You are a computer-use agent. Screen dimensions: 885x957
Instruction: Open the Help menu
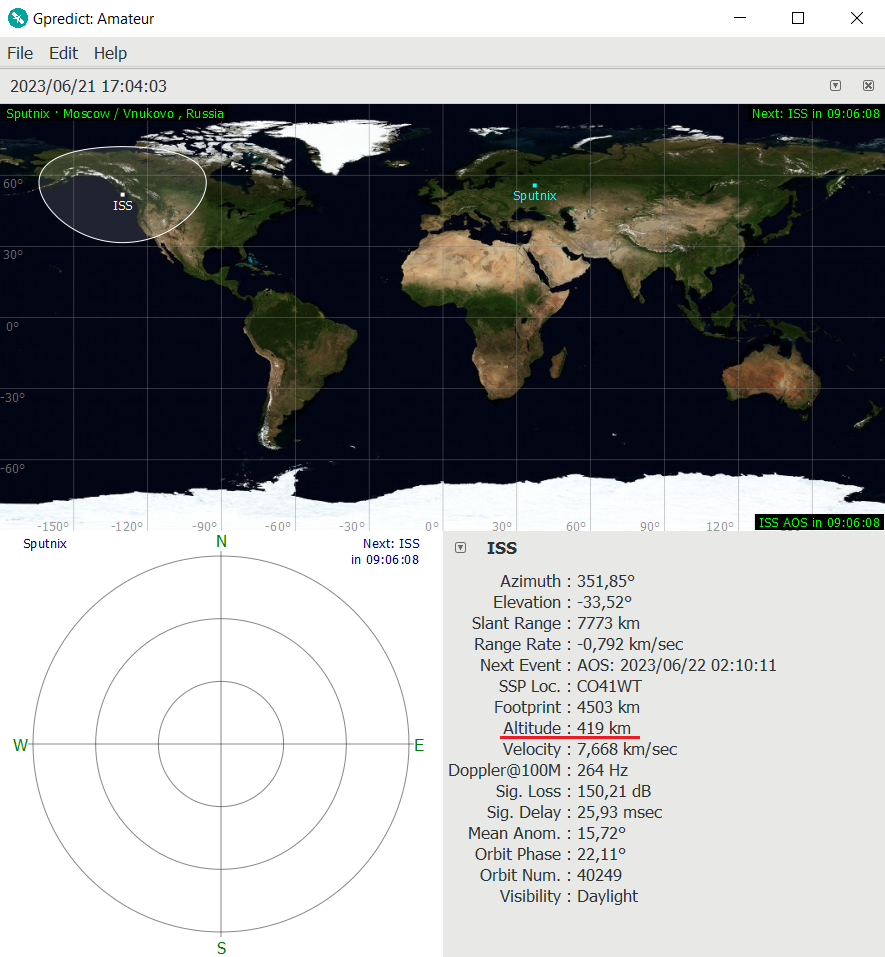click(109, 53)
